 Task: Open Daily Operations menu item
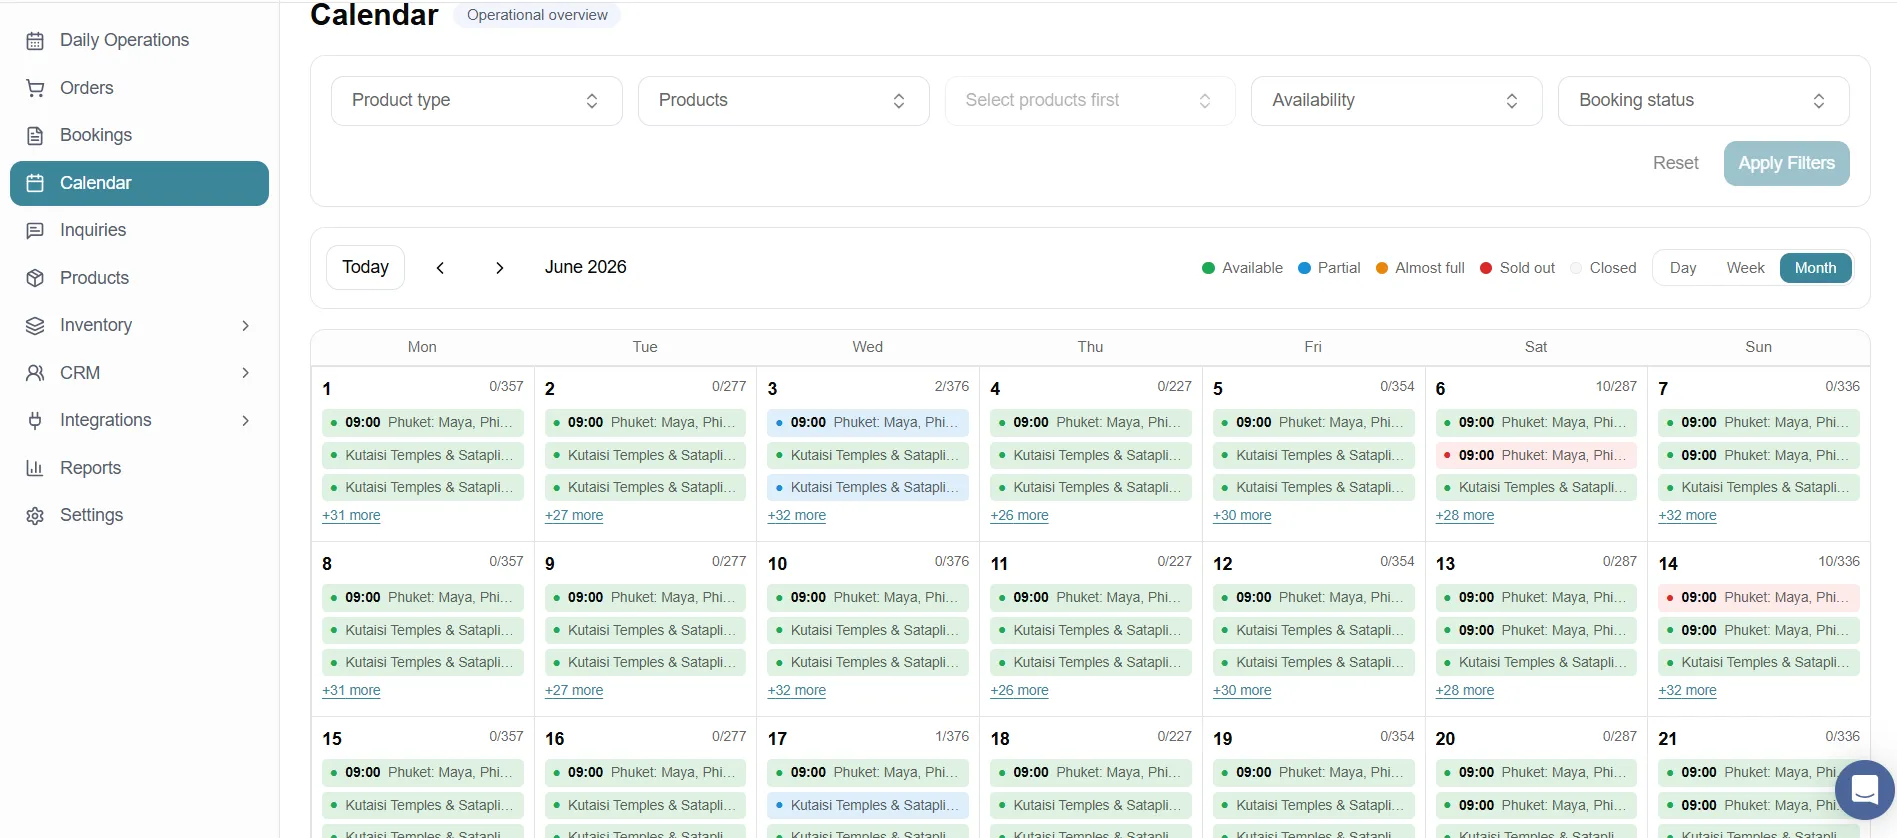pyautogui.click(x=139, y=41)
